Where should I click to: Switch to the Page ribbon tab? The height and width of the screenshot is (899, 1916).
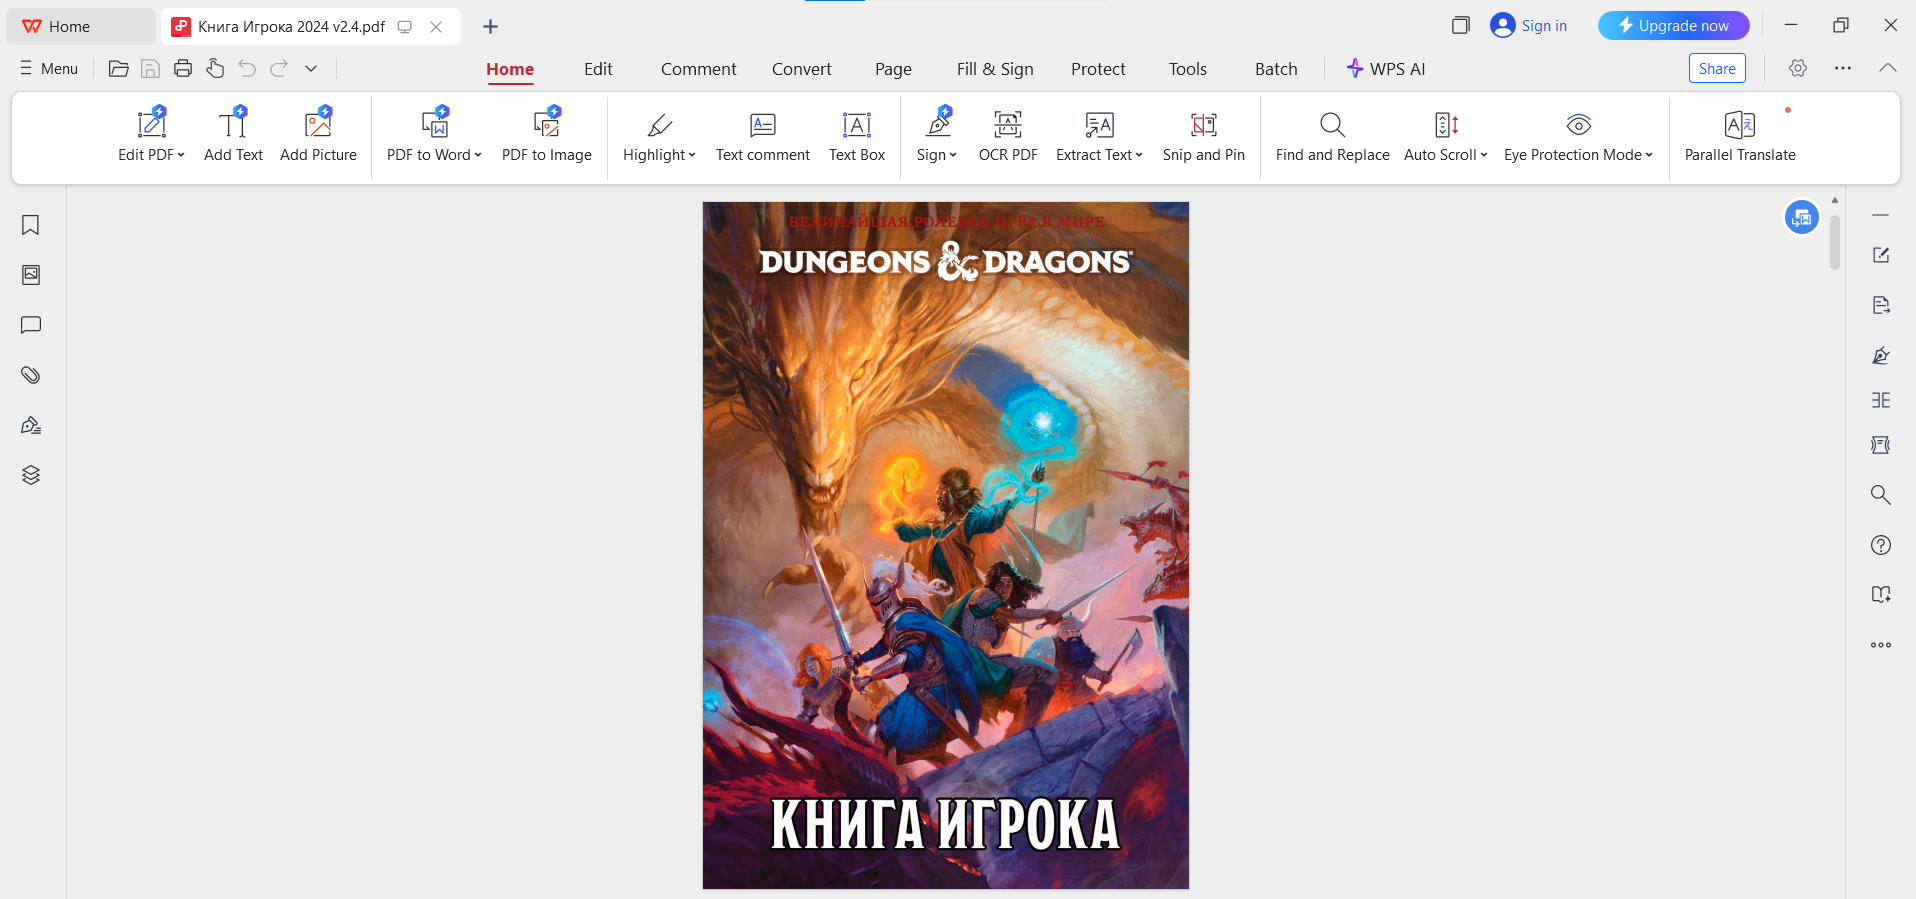click(x=893, y=69)
